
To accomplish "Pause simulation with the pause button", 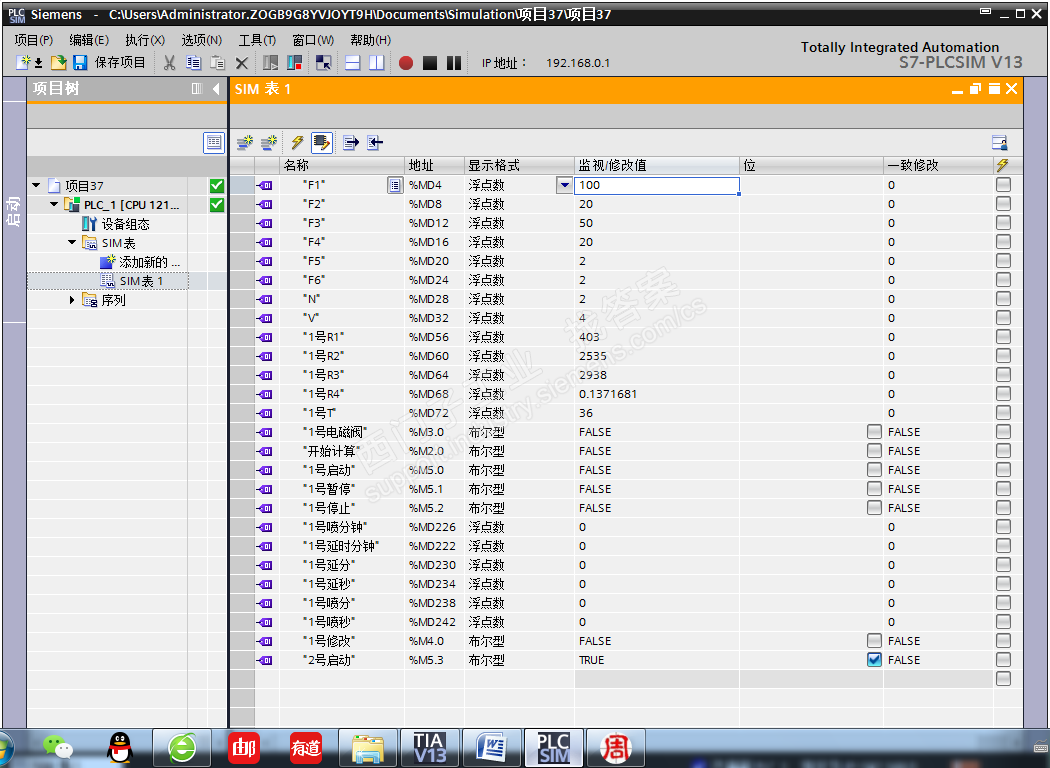I will 454,63.
